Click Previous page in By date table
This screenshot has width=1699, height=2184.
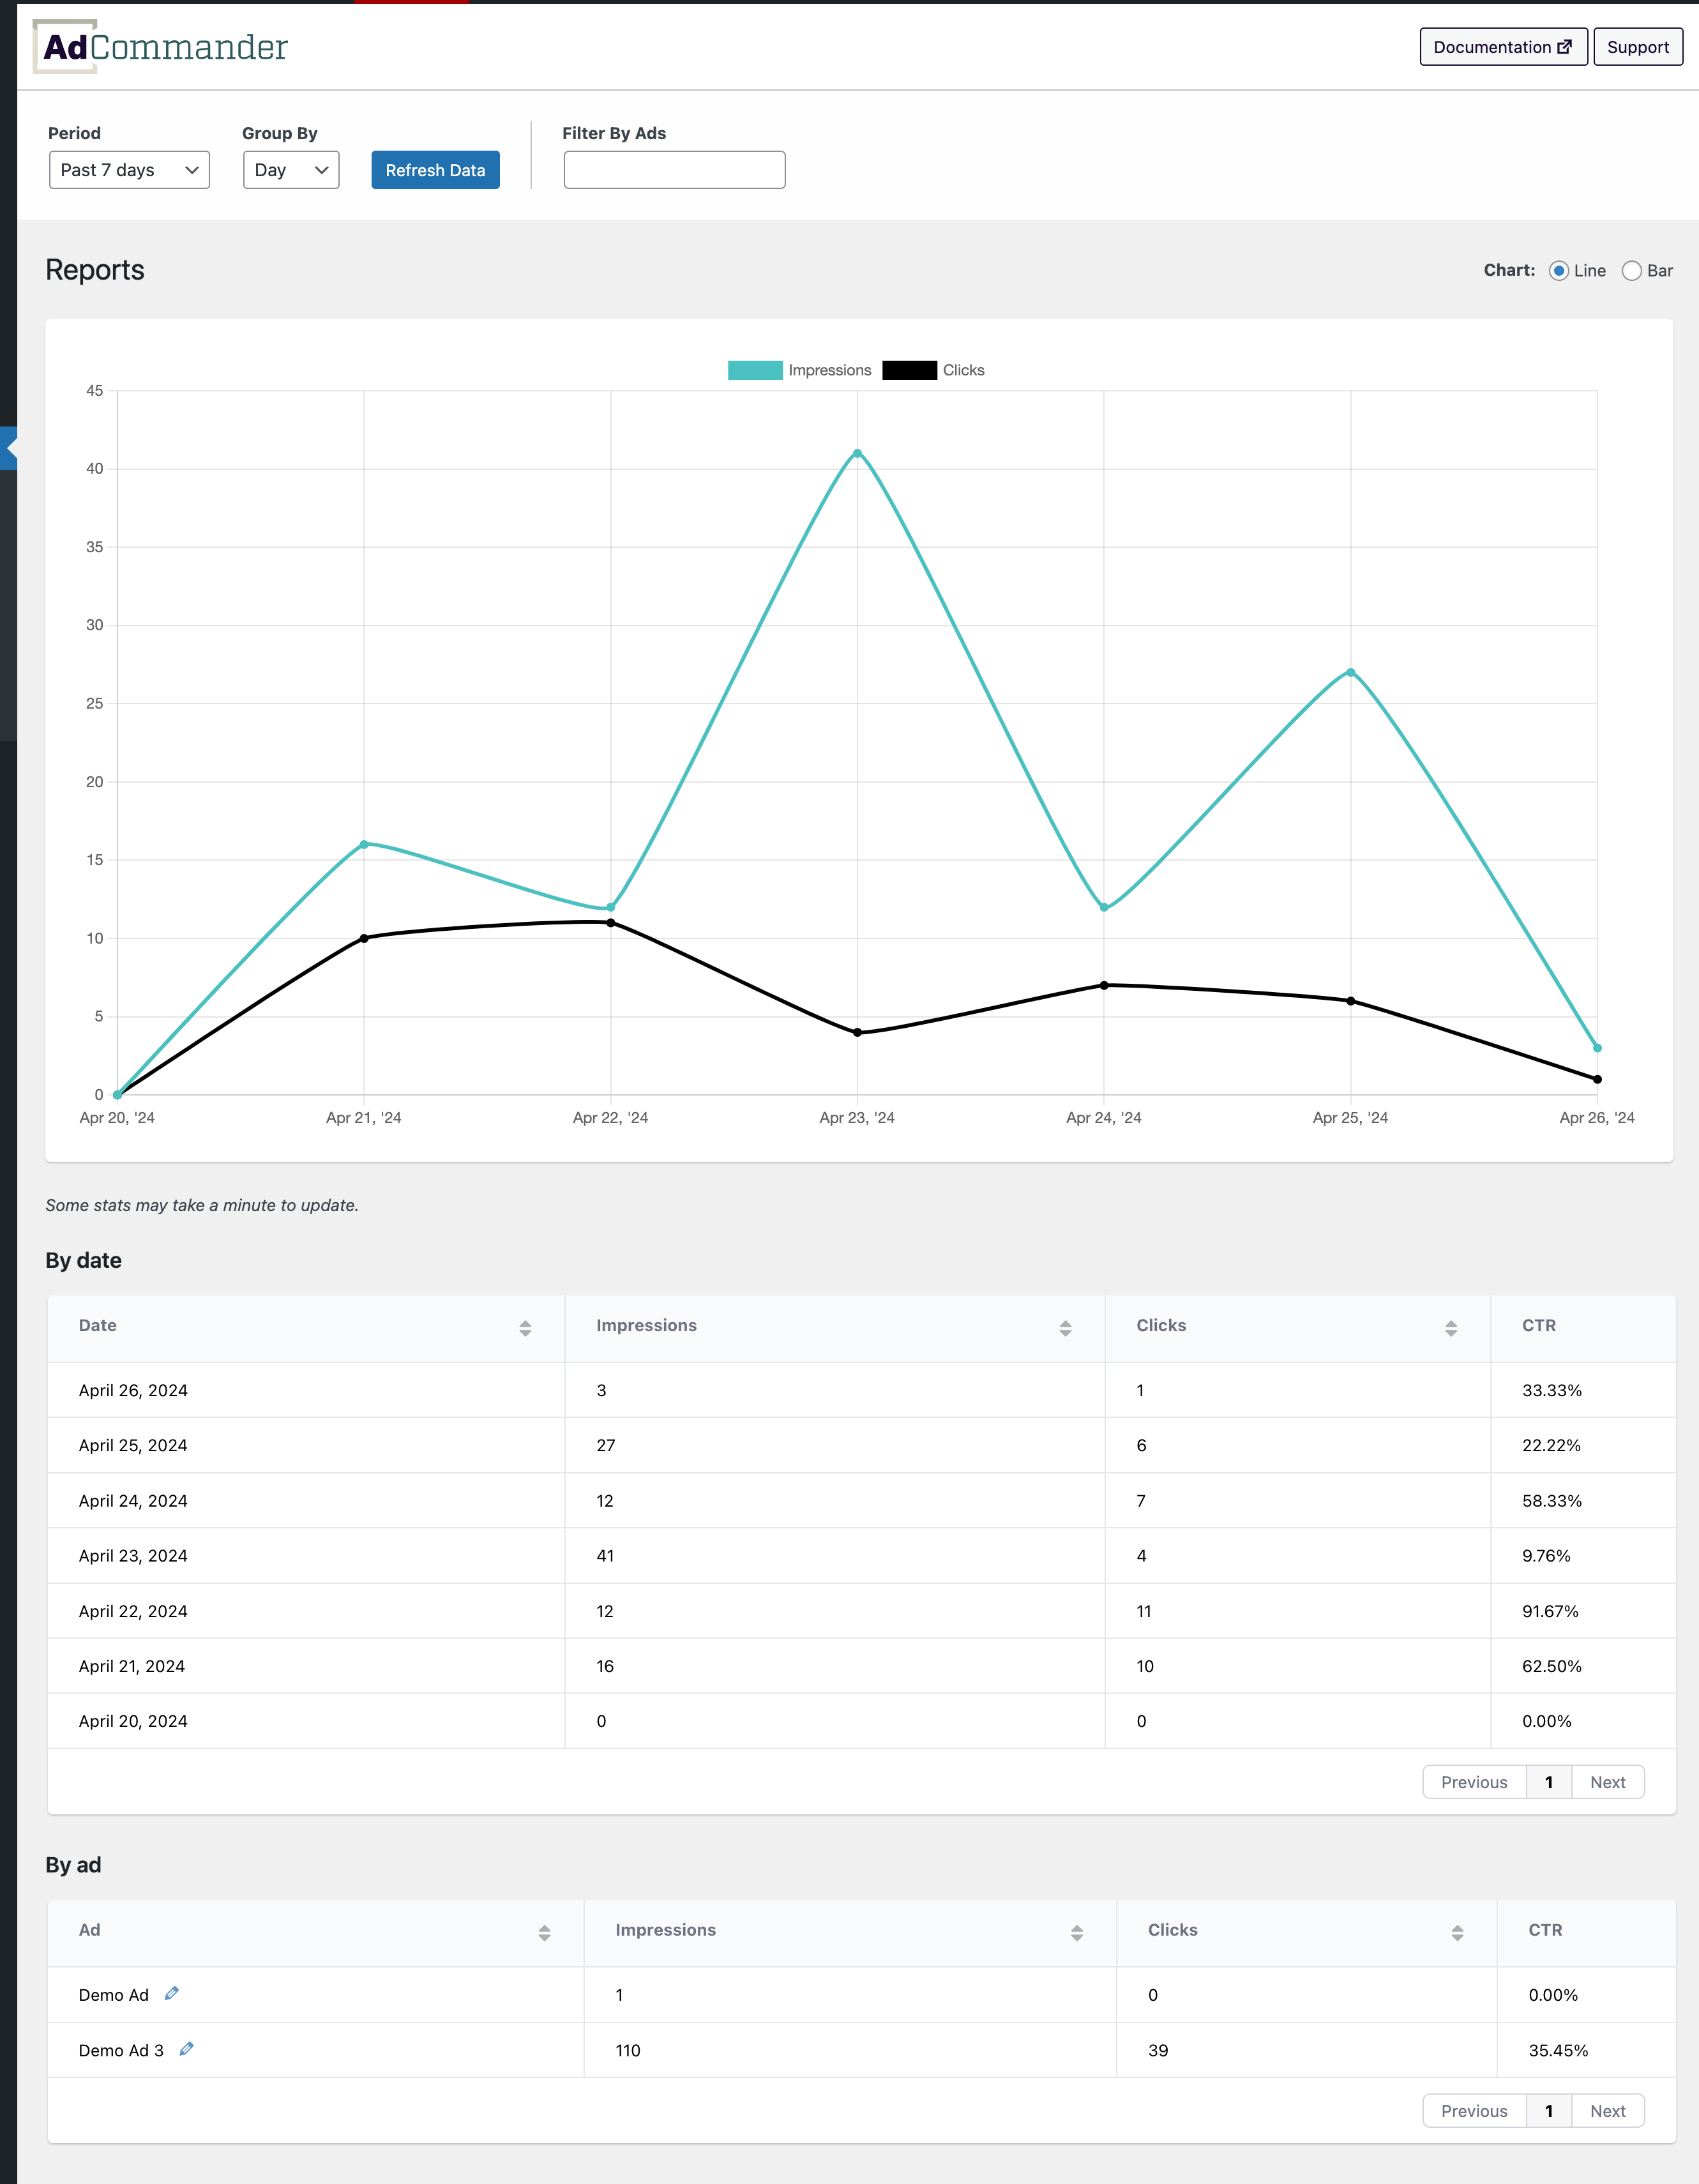point(1470,1782)
